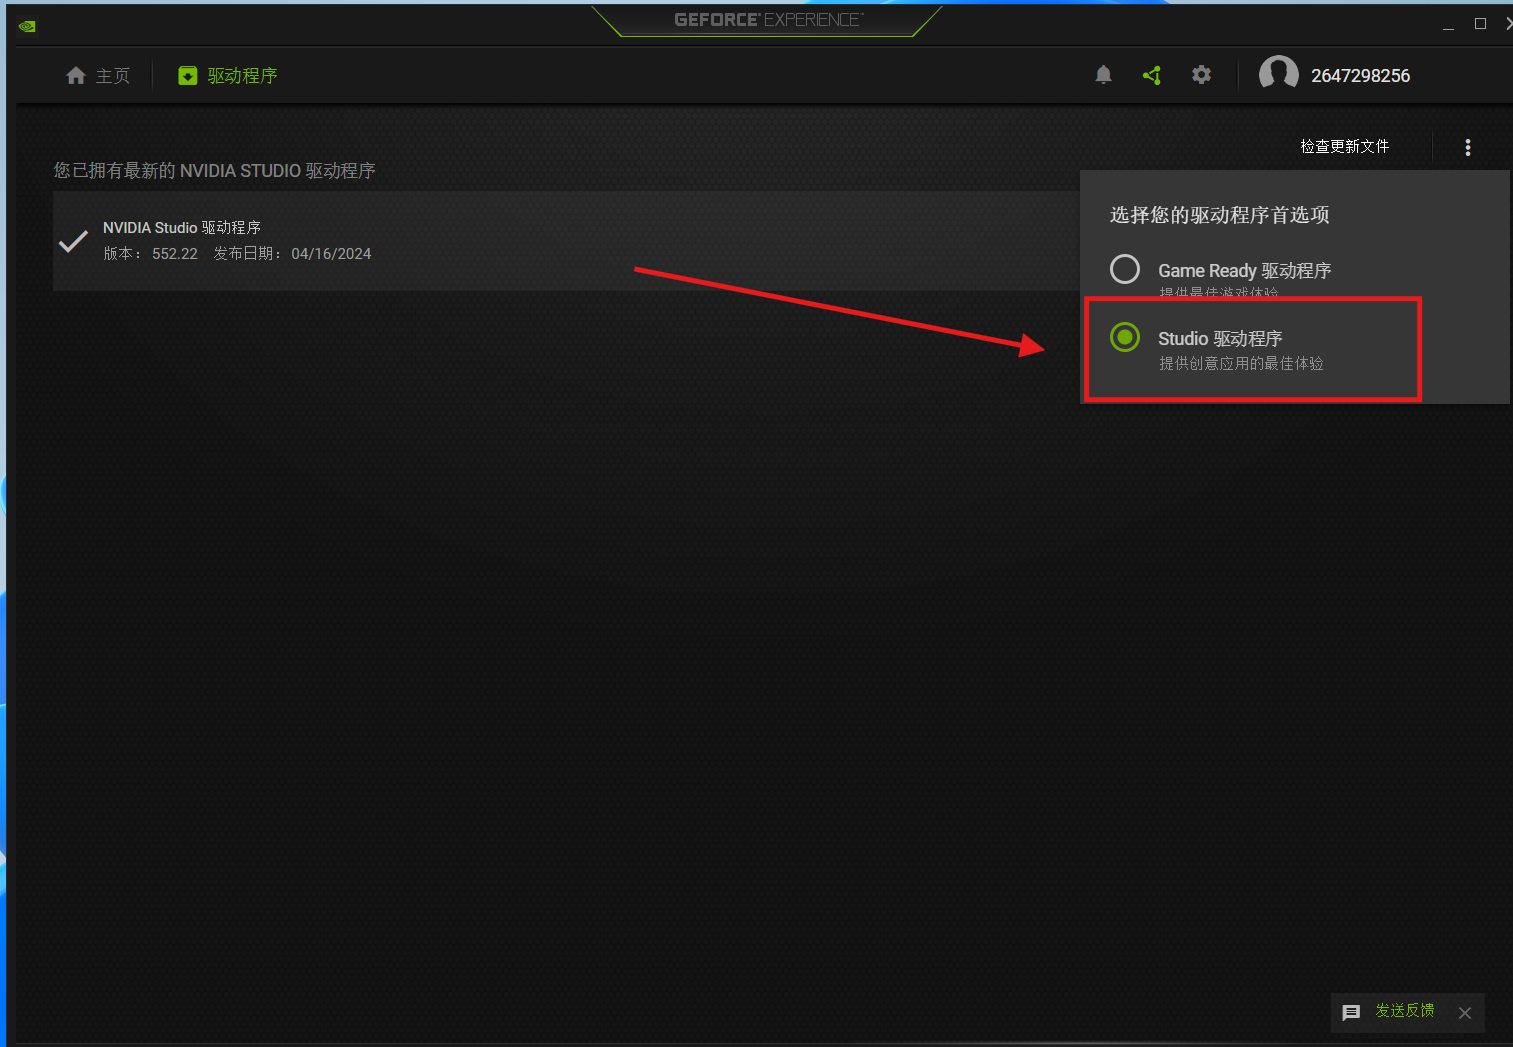Image resolution: width=1513 pixels, height=1047 pixels.
Task: Maximize the GeForce Experience window
Action: 1480,24
